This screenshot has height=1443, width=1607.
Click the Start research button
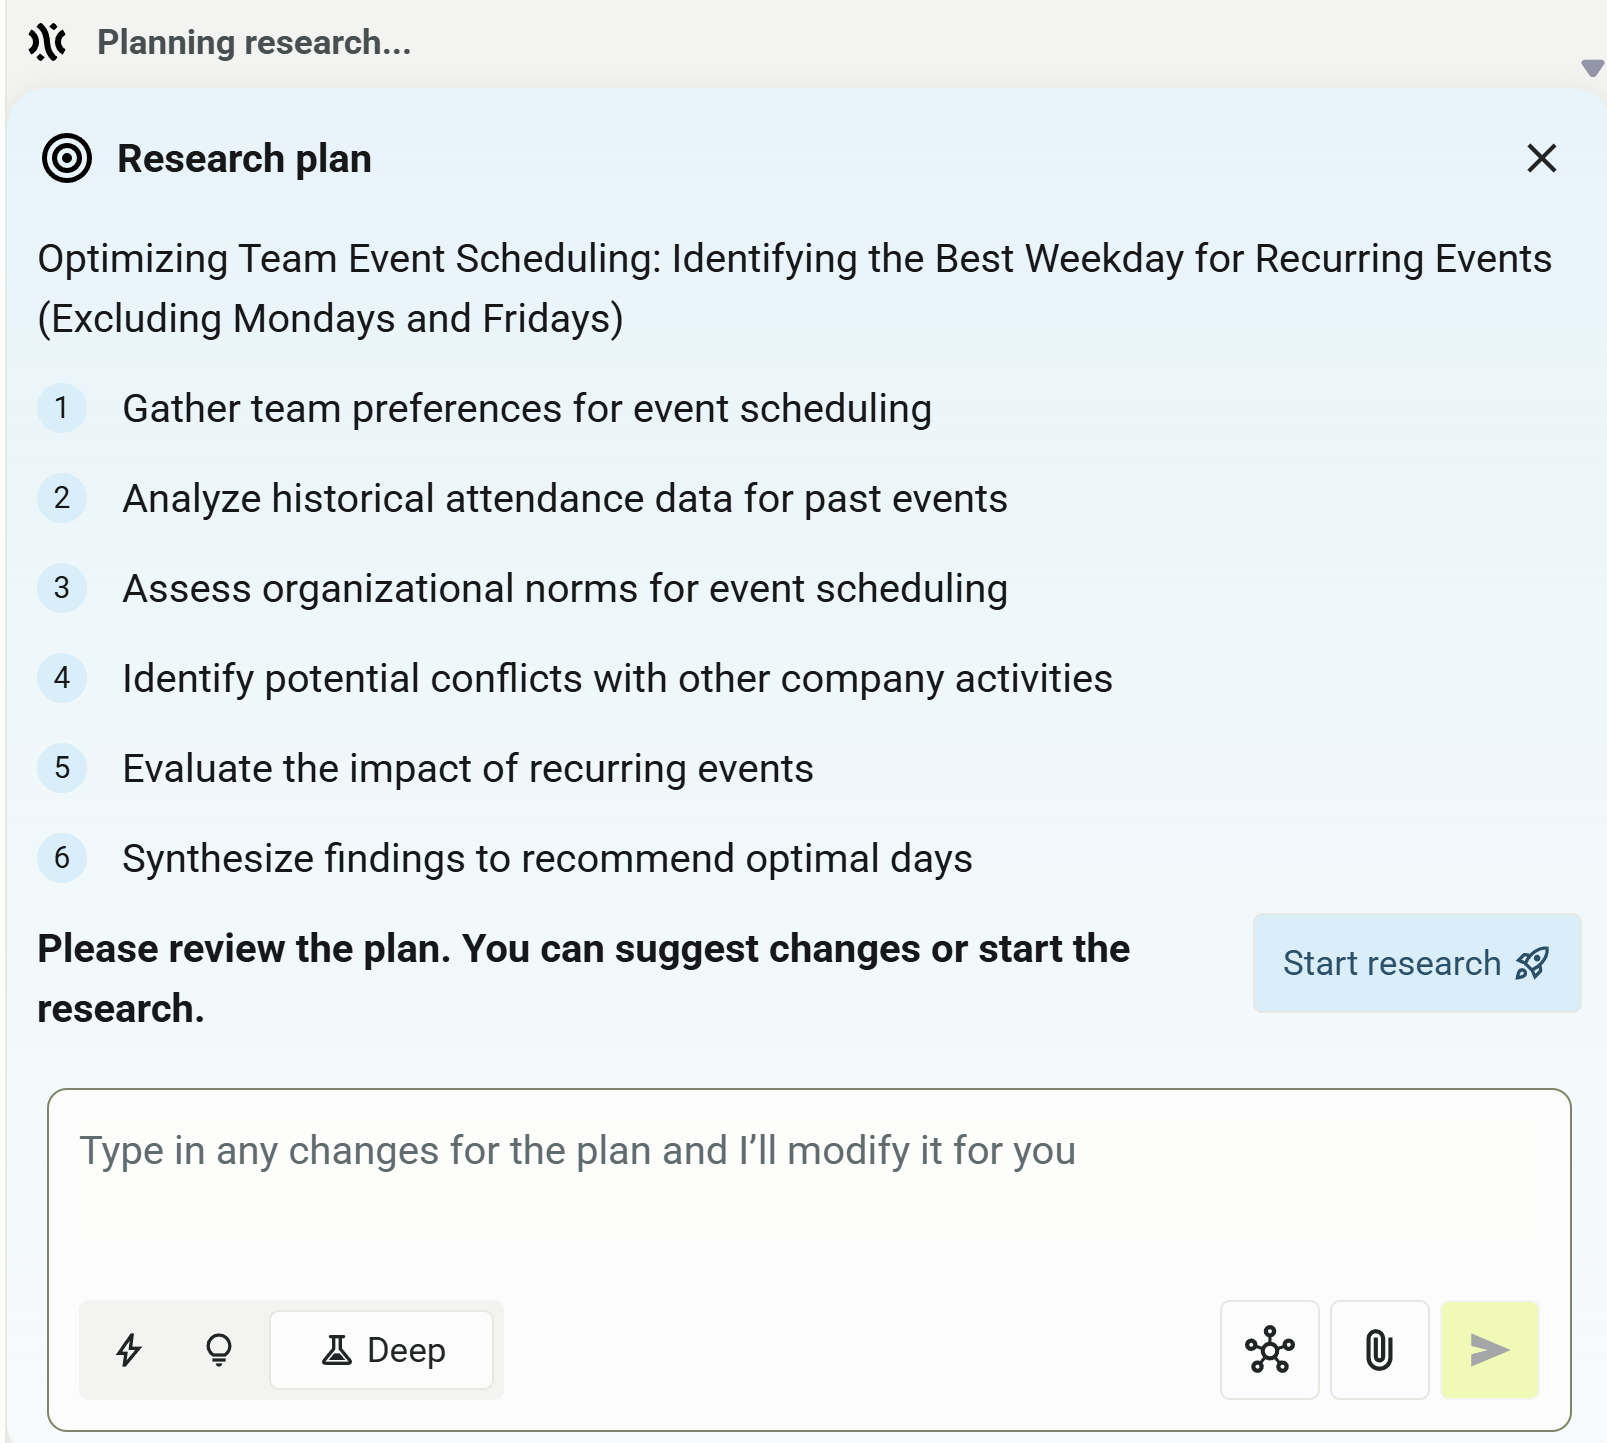pos(1415,963)
